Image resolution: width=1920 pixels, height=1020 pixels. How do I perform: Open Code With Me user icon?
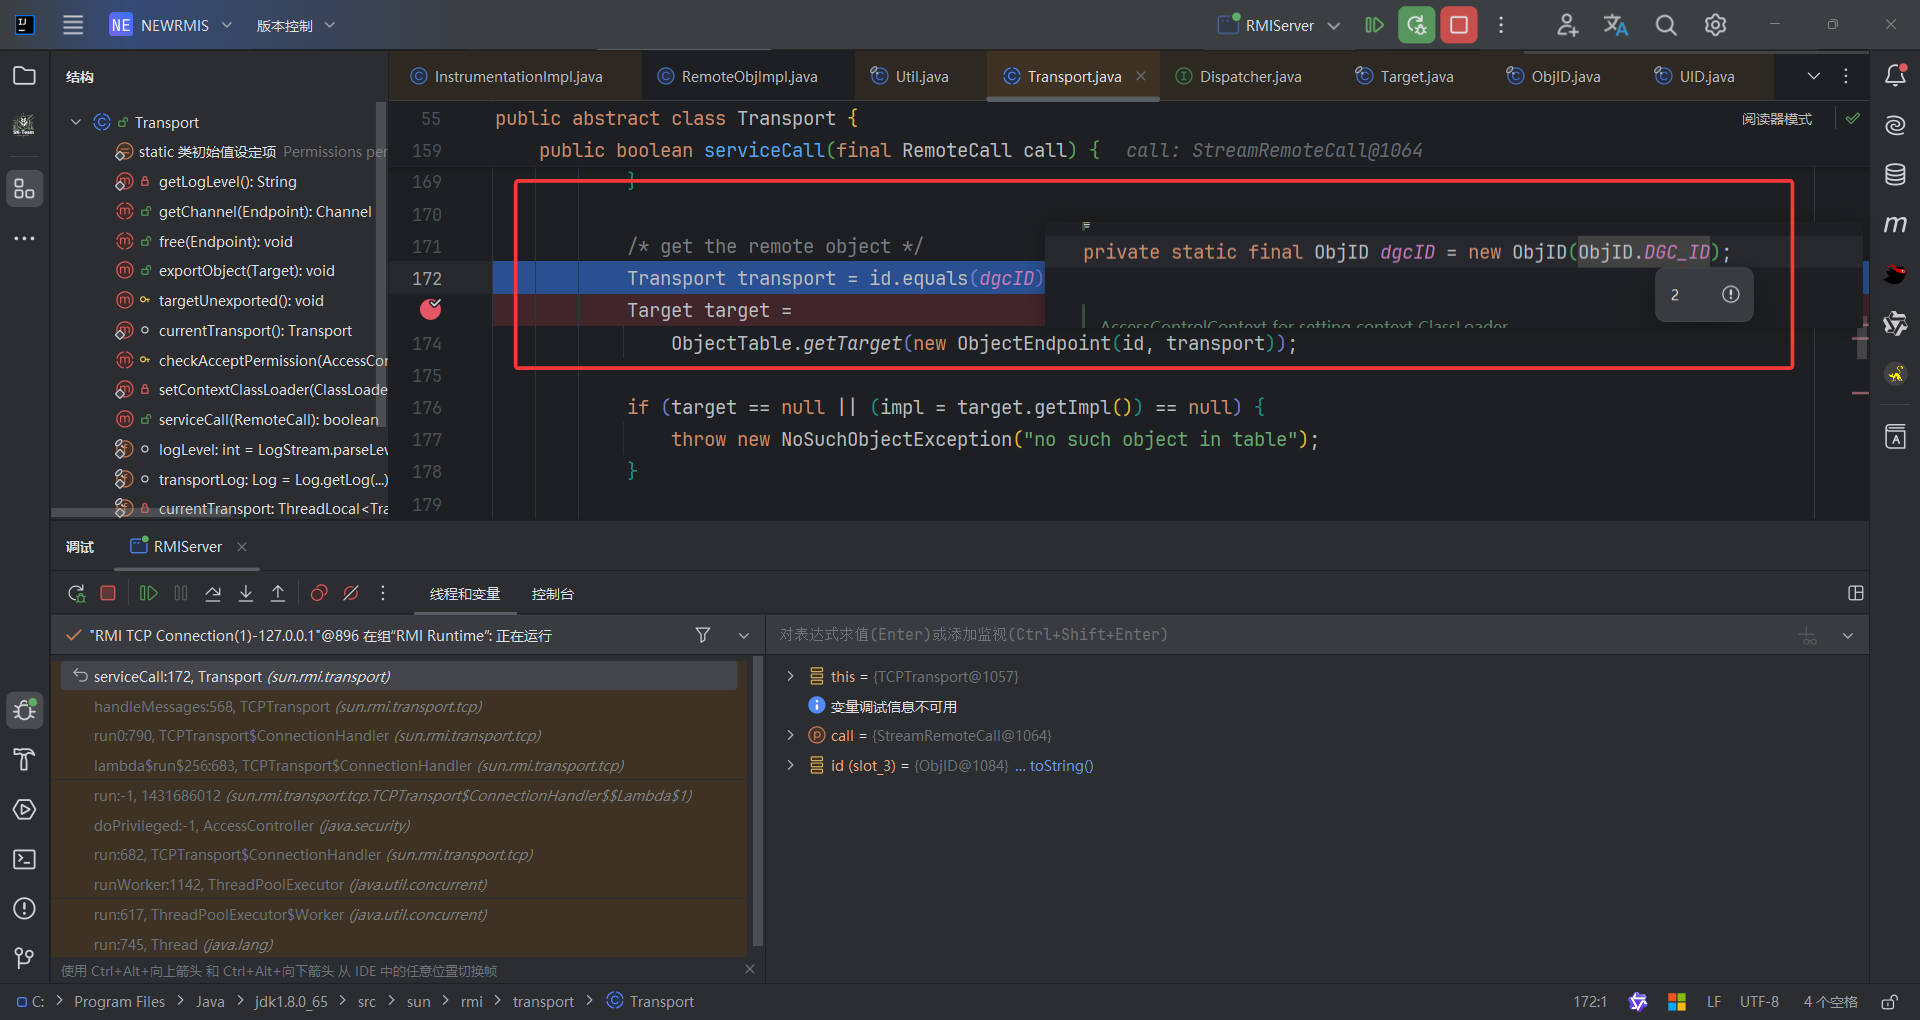coord(1567,25)
